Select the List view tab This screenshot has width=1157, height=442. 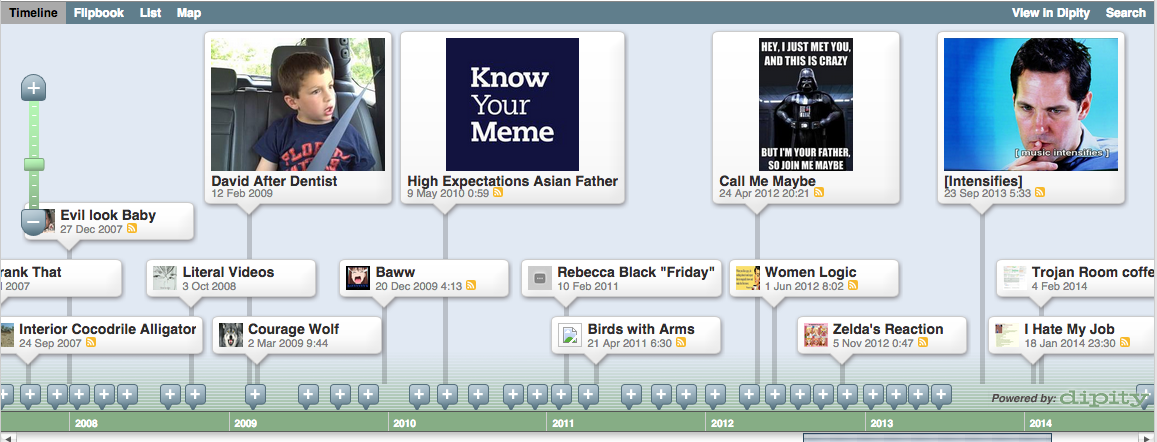[151, 13]
